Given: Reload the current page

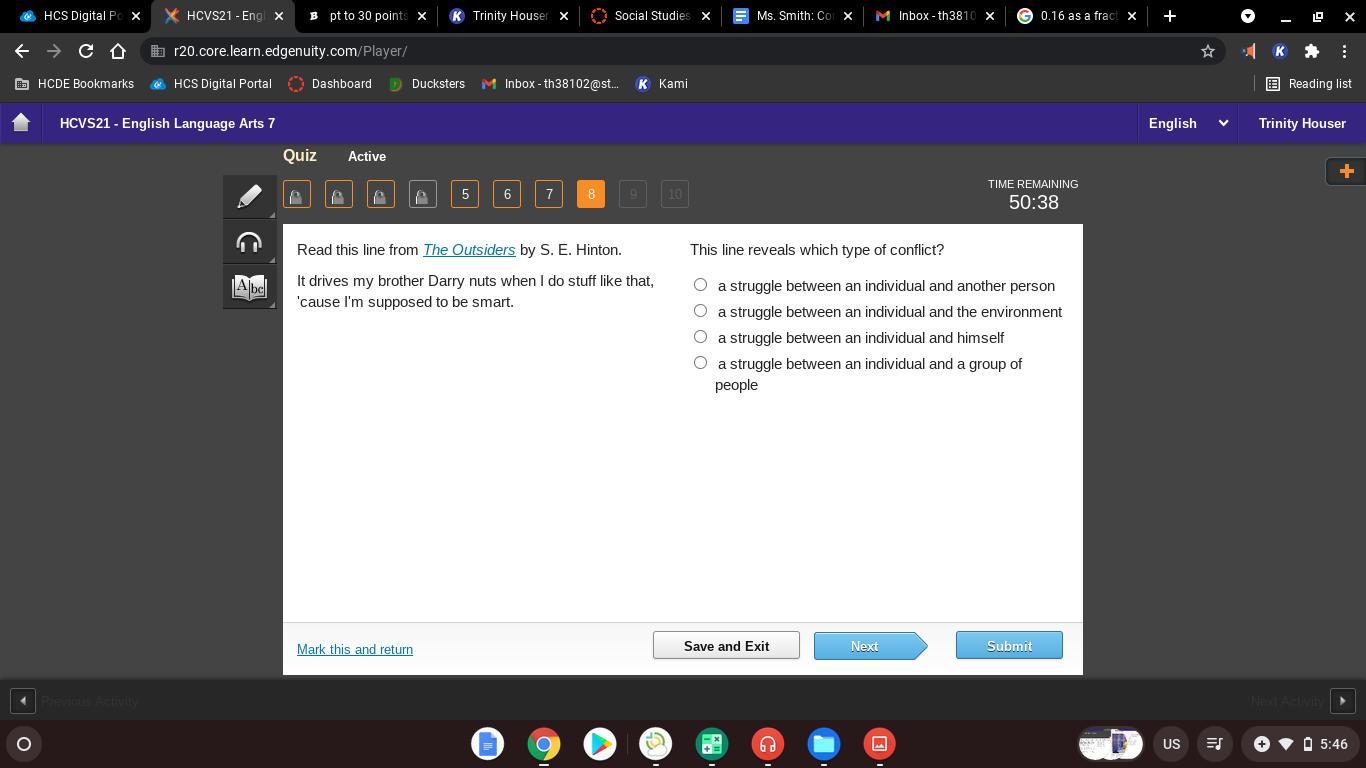Looking at the screenshot, I should coord(86,51).
